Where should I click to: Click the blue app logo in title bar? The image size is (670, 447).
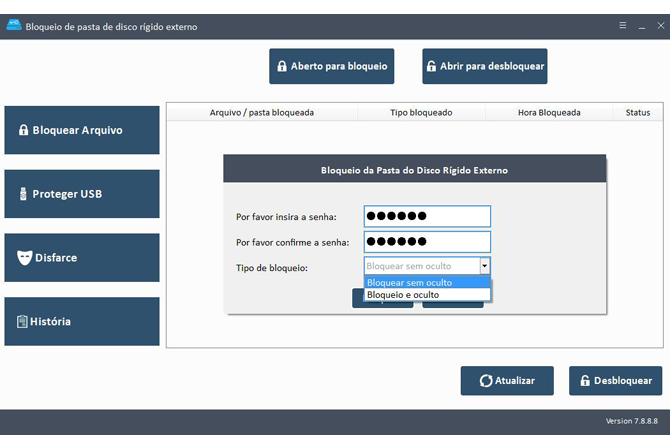click(x=13, y=26)
